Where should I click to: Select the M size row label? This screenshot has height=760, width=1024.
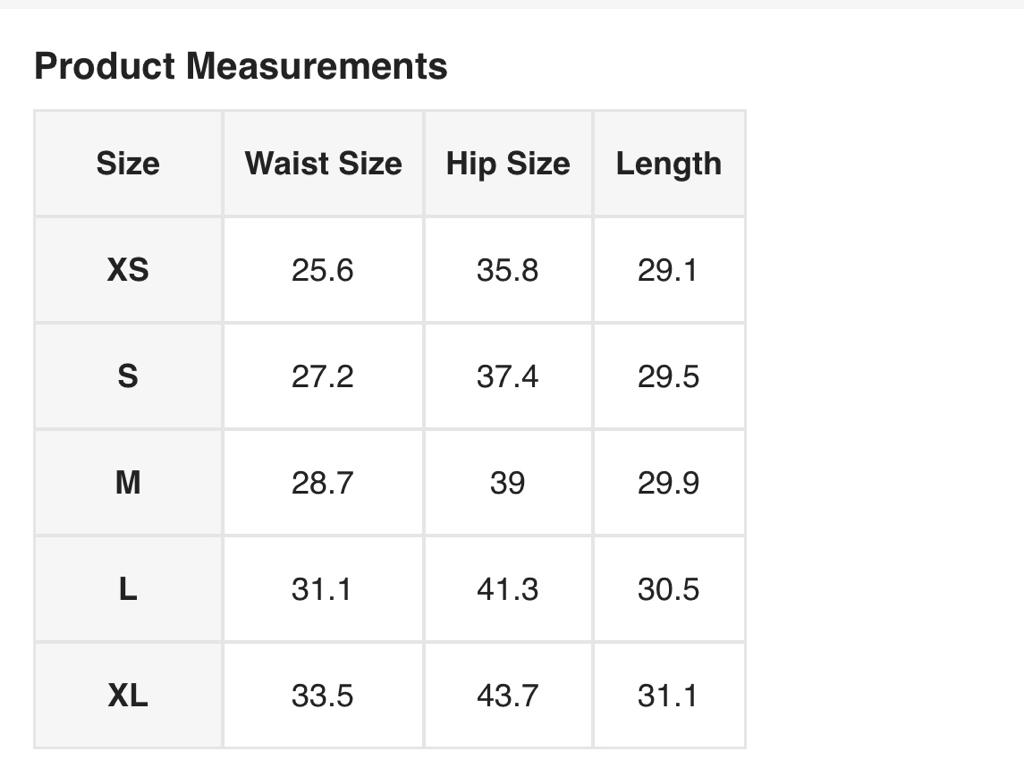point(128,483)
